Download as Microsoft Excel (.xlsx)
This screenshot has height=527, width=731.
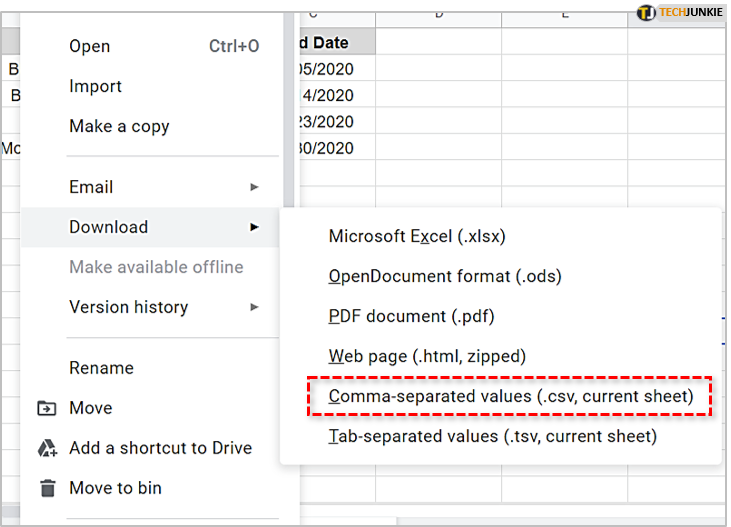417,236
